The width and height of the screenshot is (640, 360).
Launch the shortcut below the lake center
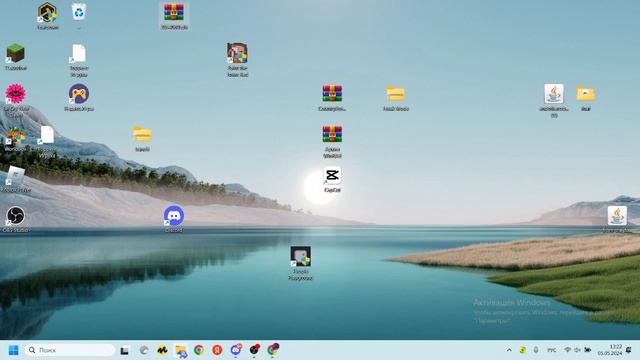tap(300, 257)
